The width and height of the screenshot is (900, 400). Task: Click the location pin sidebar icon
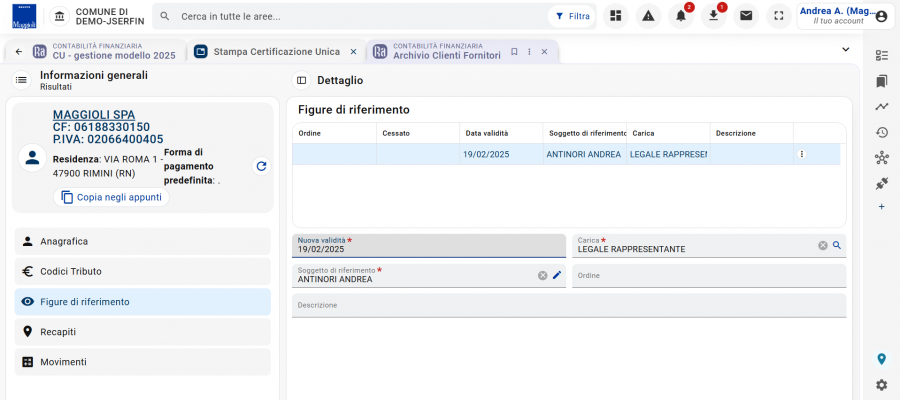coord(882,359)
